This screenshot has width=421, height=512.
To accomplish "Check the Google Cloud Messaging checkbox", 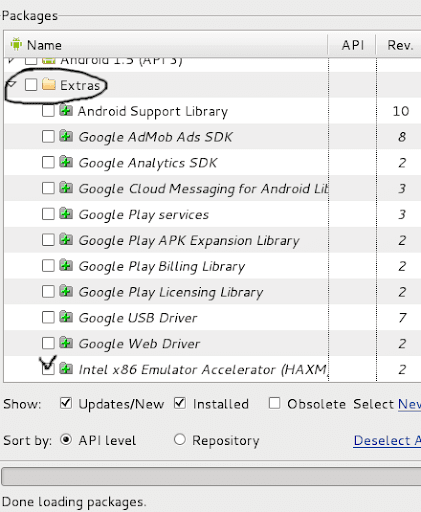I will (48, 188).
